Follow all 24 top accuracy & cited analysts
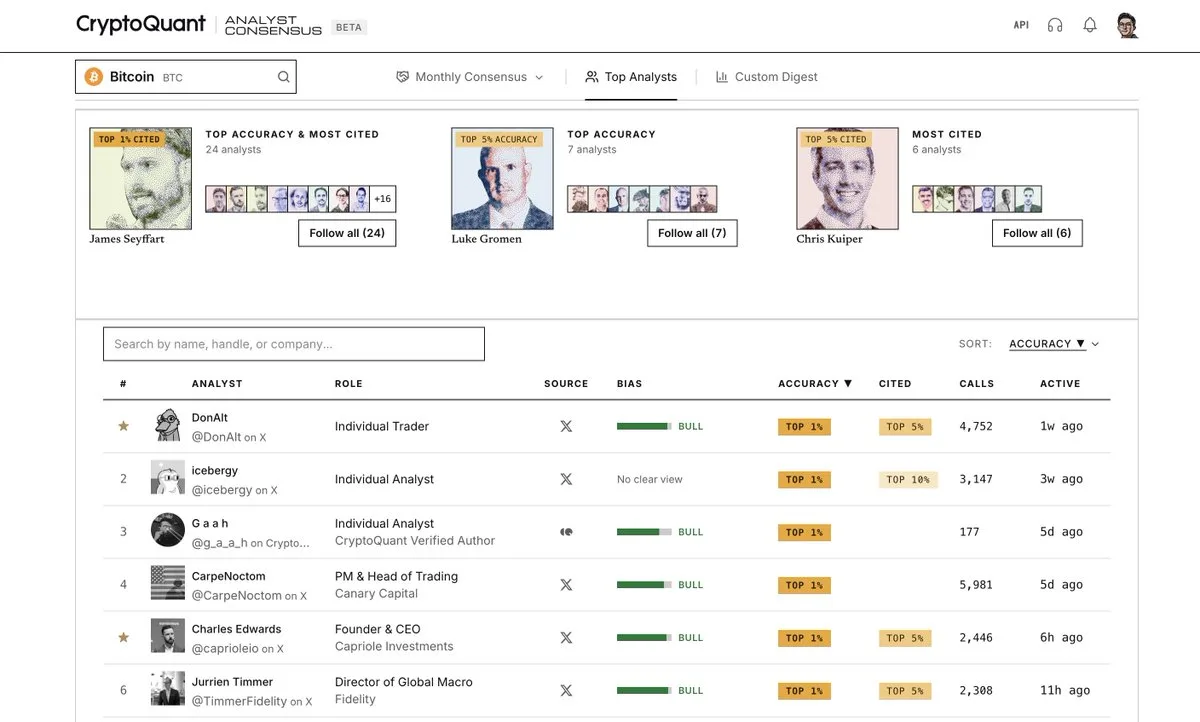The width and height of the screenshot is (1200, 722). pyautogui.click(x=347, y=233)
